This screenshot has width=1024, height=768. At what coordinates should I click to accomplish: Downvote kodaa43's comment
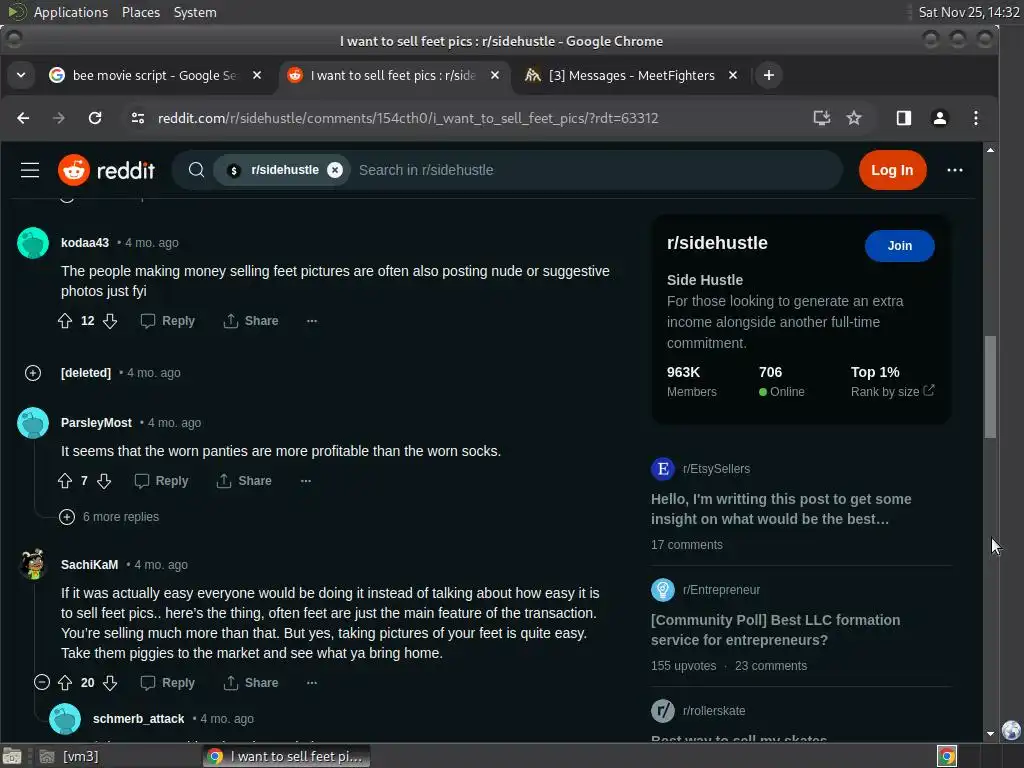(x=110, y=321)
